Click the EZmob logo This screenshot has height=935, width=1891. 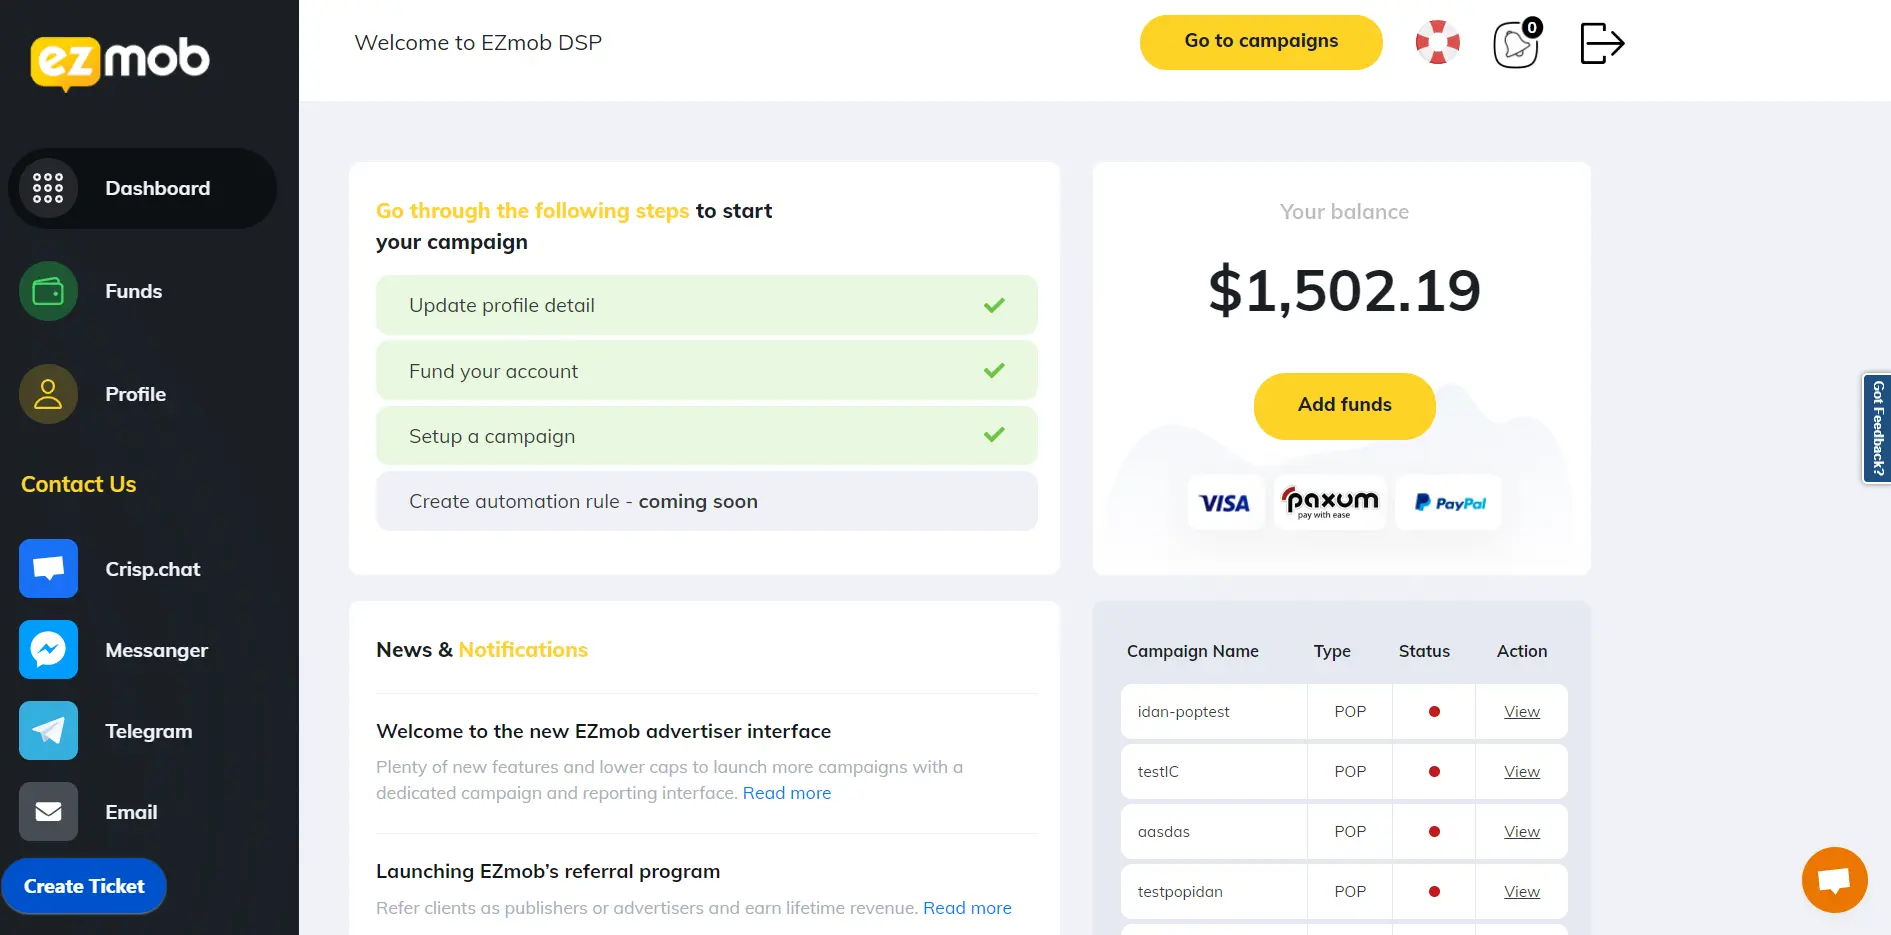[x=119, y=62]
